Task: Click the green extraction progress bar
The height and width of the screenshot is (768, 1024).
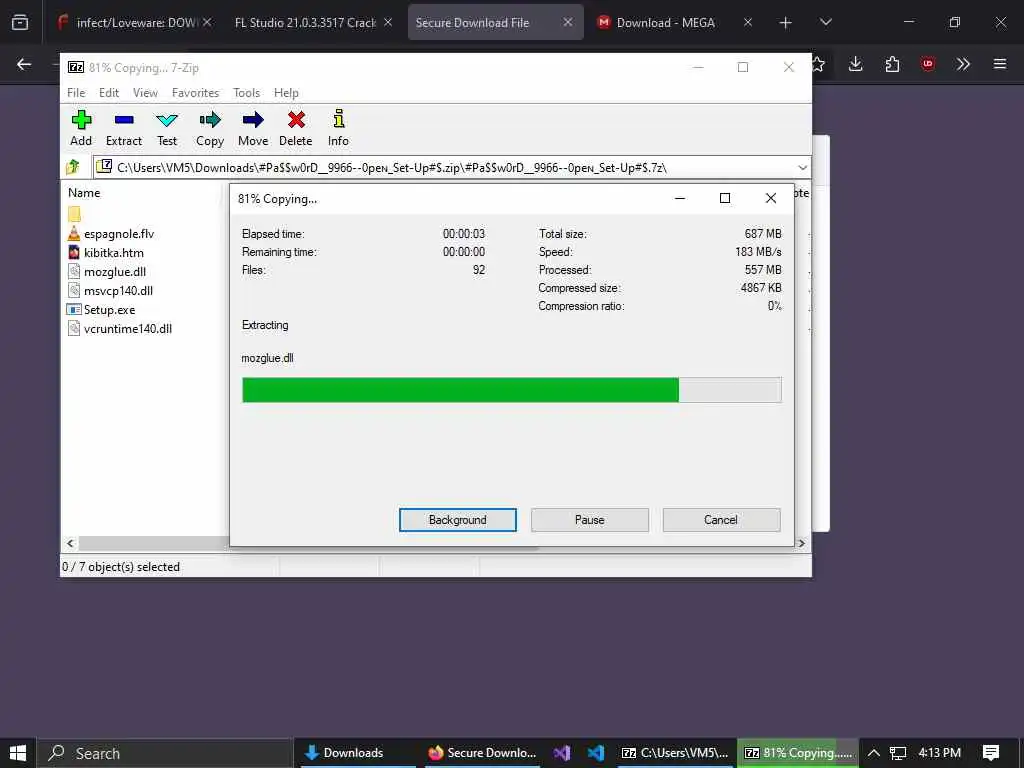Action: 511,390
